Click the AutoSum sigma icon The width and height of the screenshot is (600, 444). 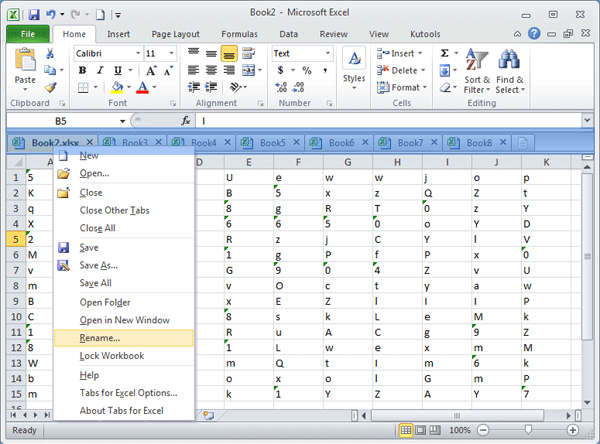tap(445, 53)
